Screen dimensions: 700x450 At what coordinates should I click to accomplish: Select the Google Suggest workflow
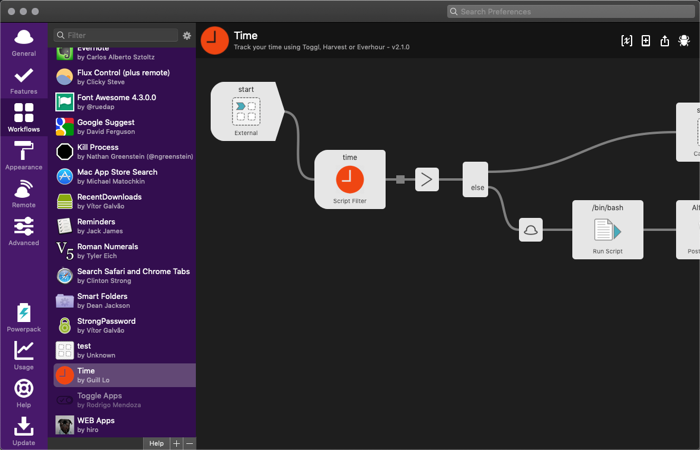coord(125,127)
